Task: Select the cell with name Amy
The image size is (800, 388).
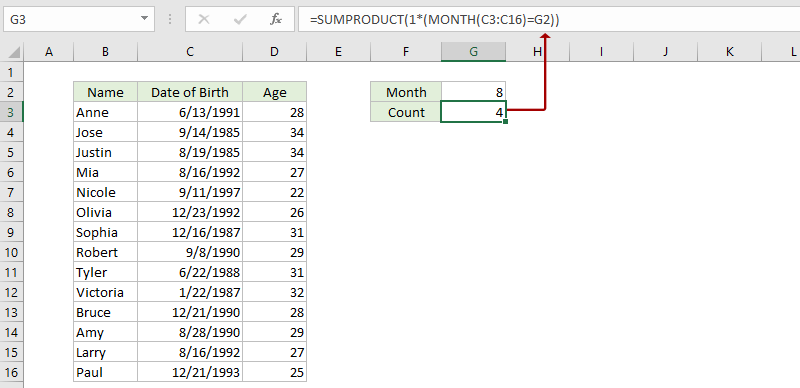Action: click(105, 332)
